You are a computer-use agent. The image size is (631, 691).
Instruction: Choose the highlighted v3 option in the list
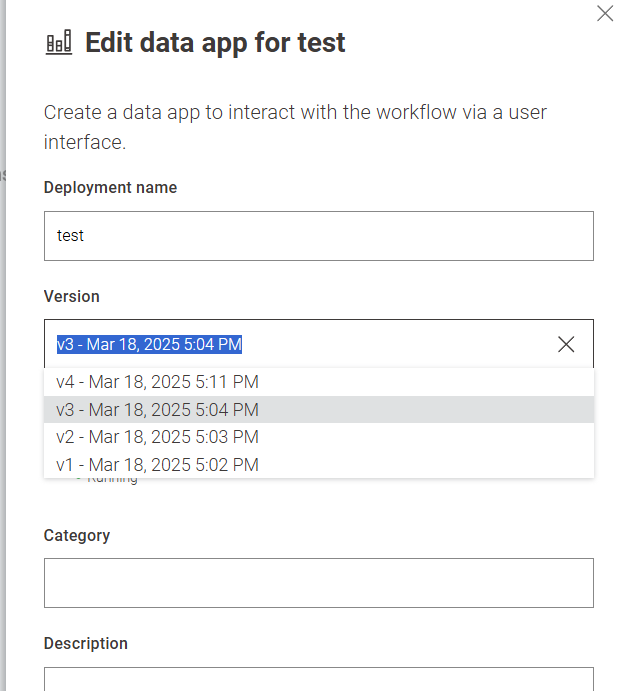(x=157, y=410)
